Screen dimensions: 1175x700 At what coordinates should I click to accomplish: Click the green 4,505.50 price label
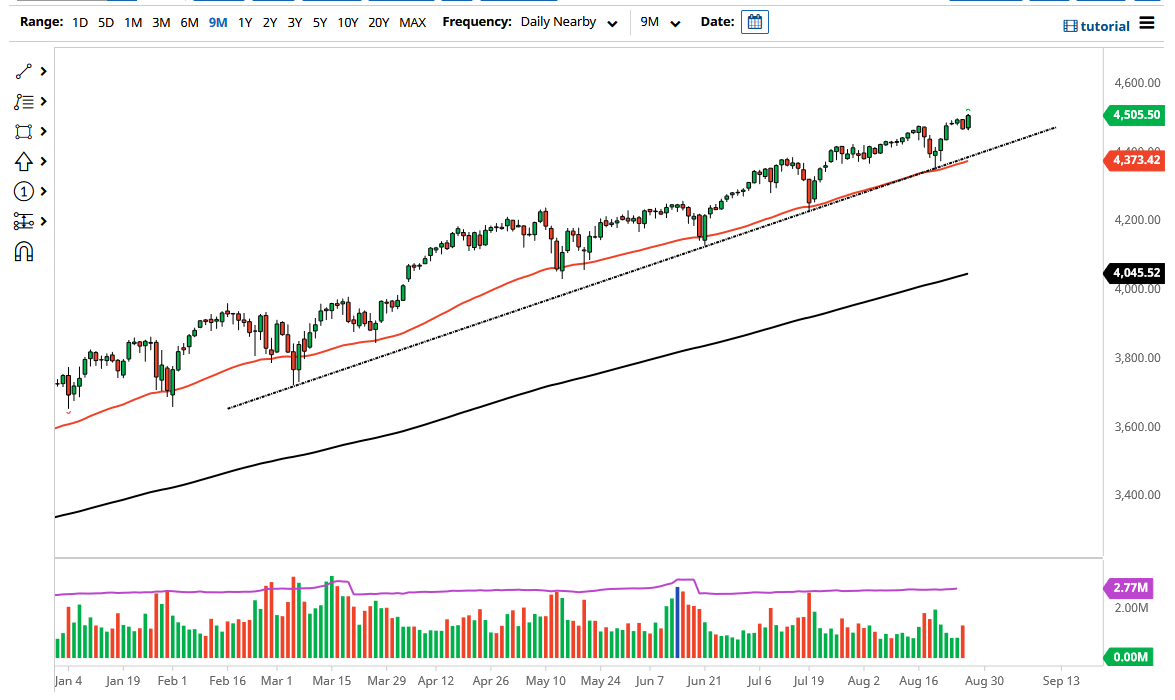tap(1135, 115)
